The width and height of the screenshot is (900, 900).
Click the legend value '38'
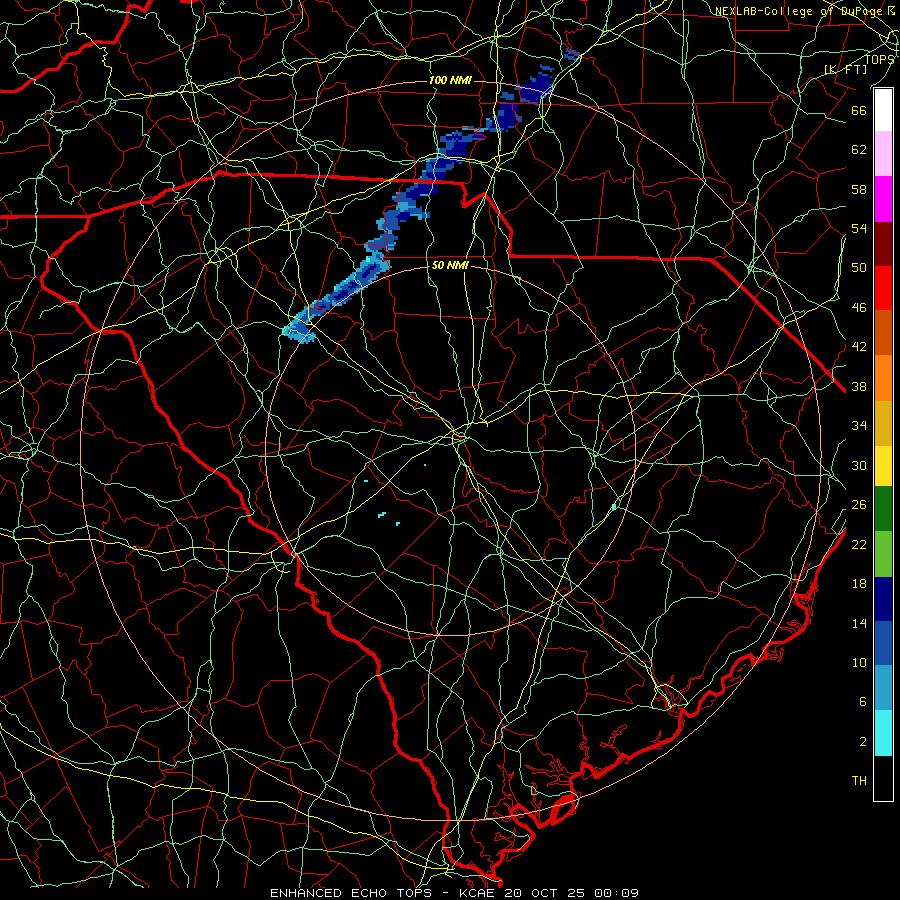[x=859, y=387]
